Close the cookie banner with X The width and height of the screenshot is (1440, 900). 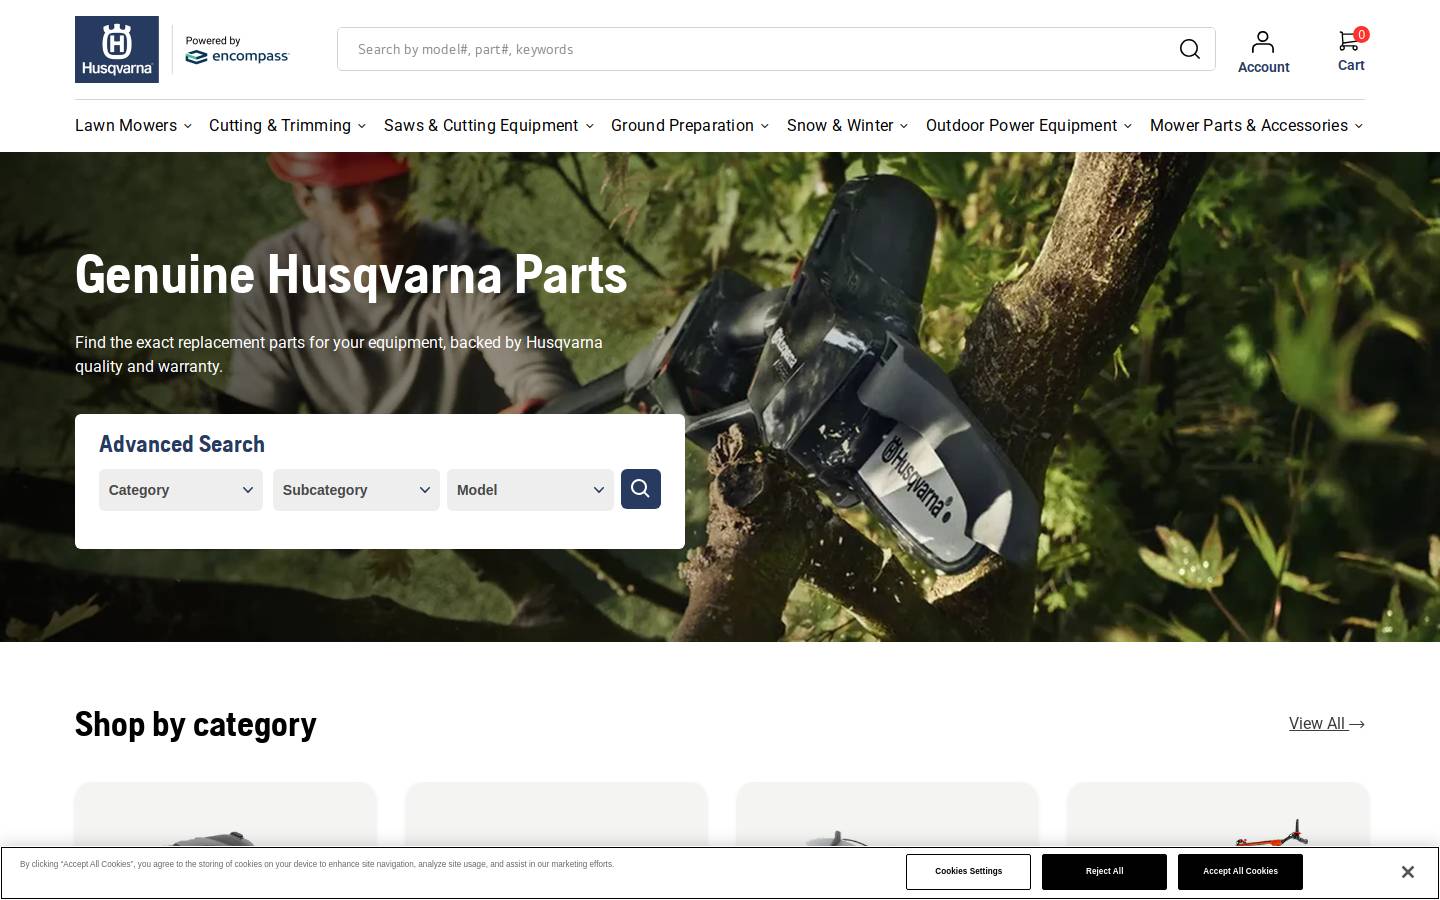[1407, 872]
